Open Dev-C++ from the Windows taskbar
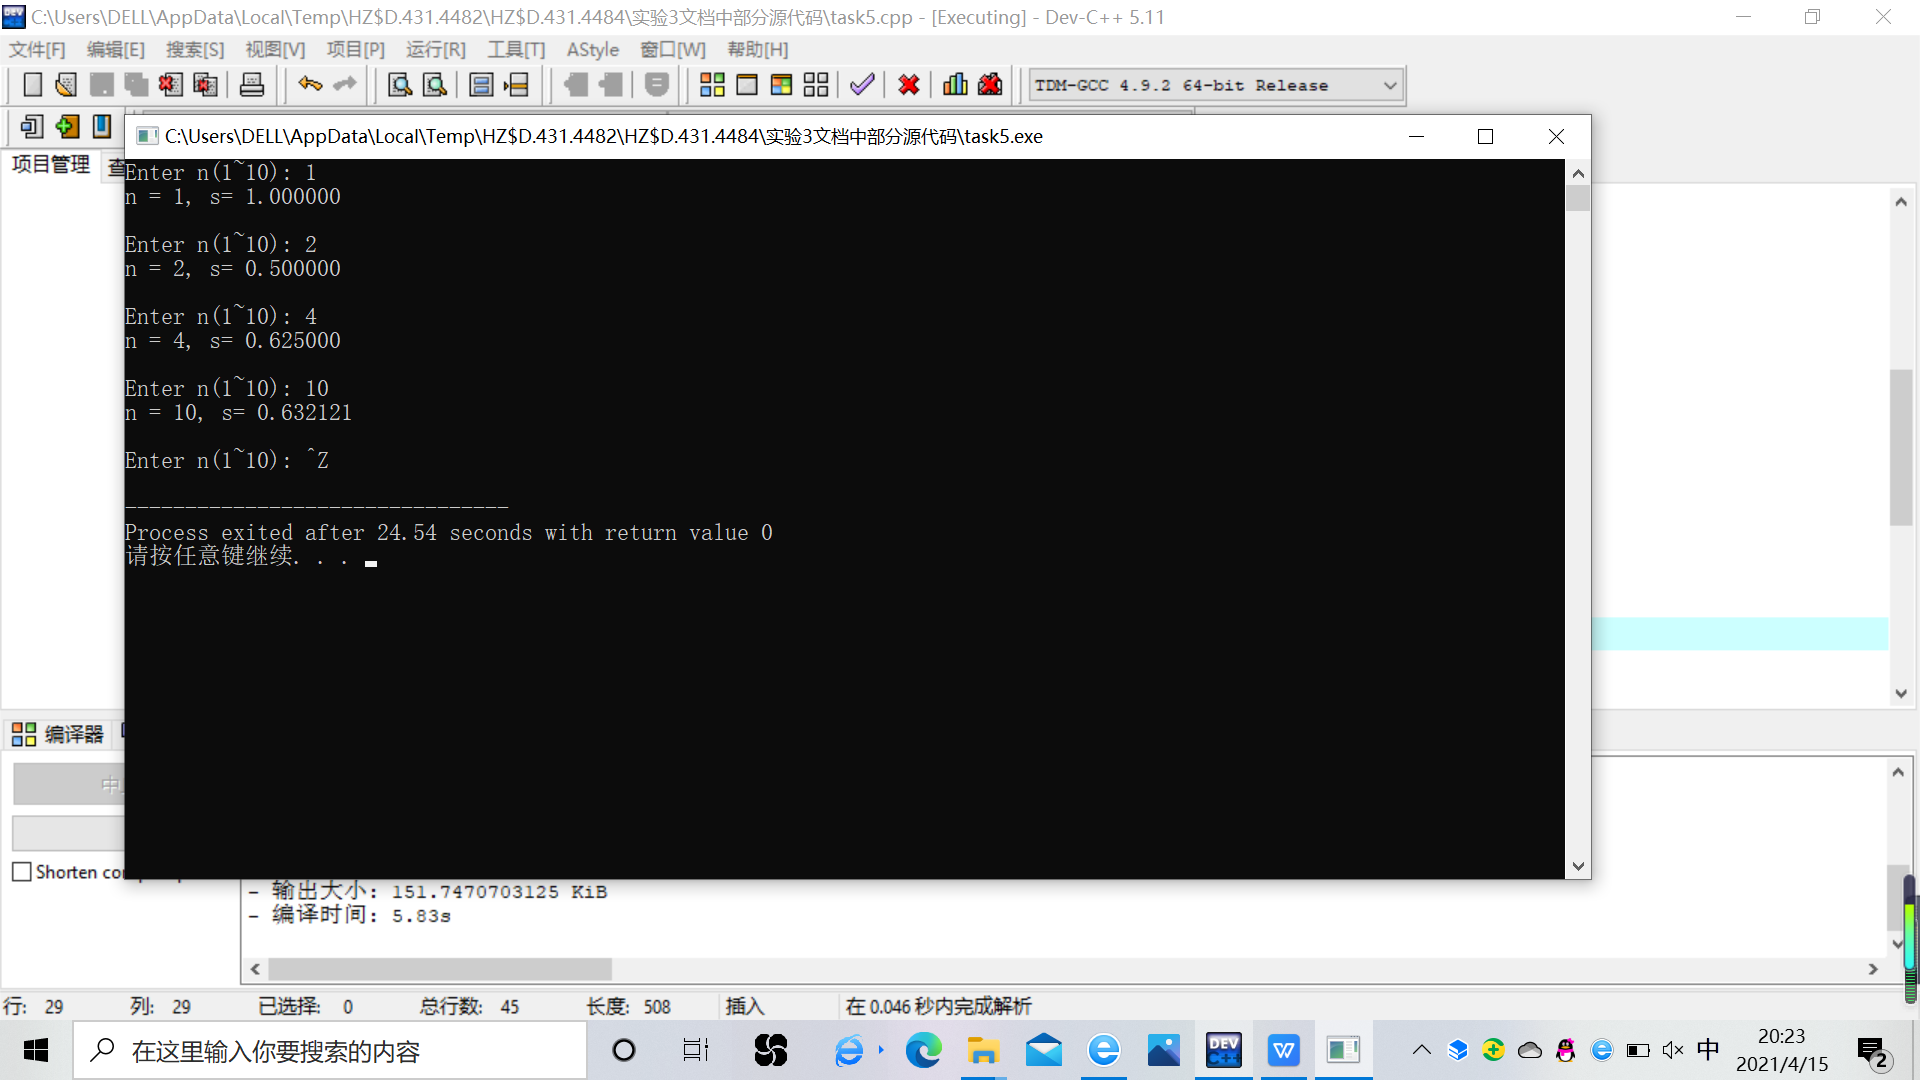The width and height of the screenshot is (1920, 1080). click(x=1223, y=1050)
